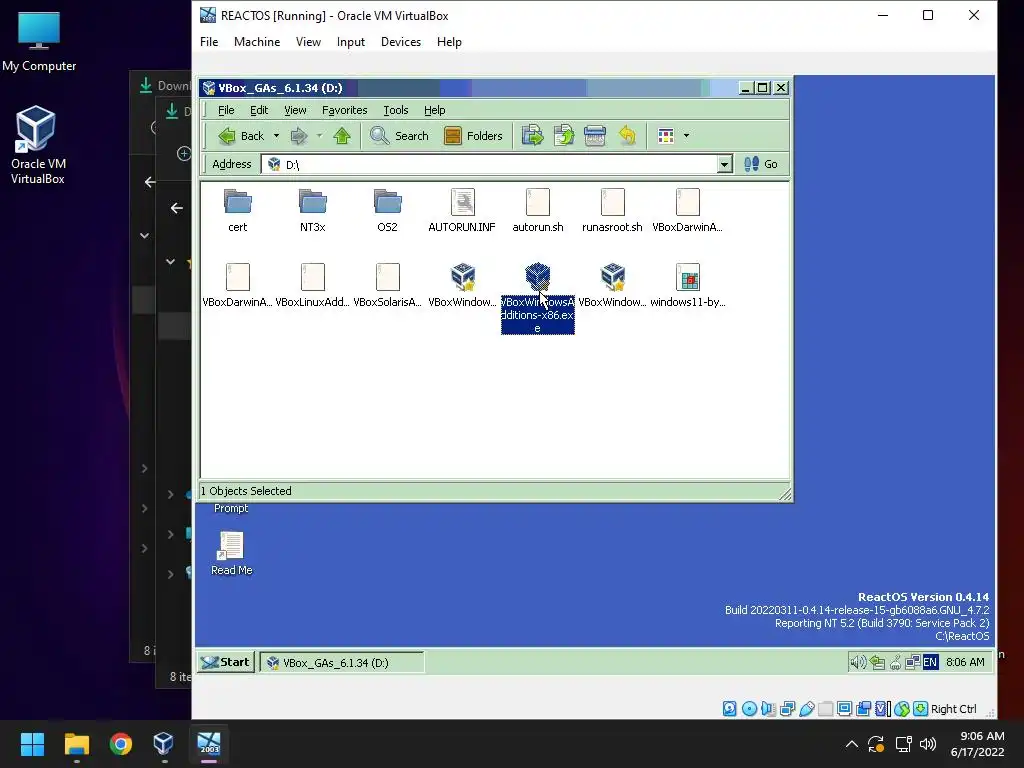1024x768 pixels.
Task: Select the OS2 folder
Action: point(387,210)
